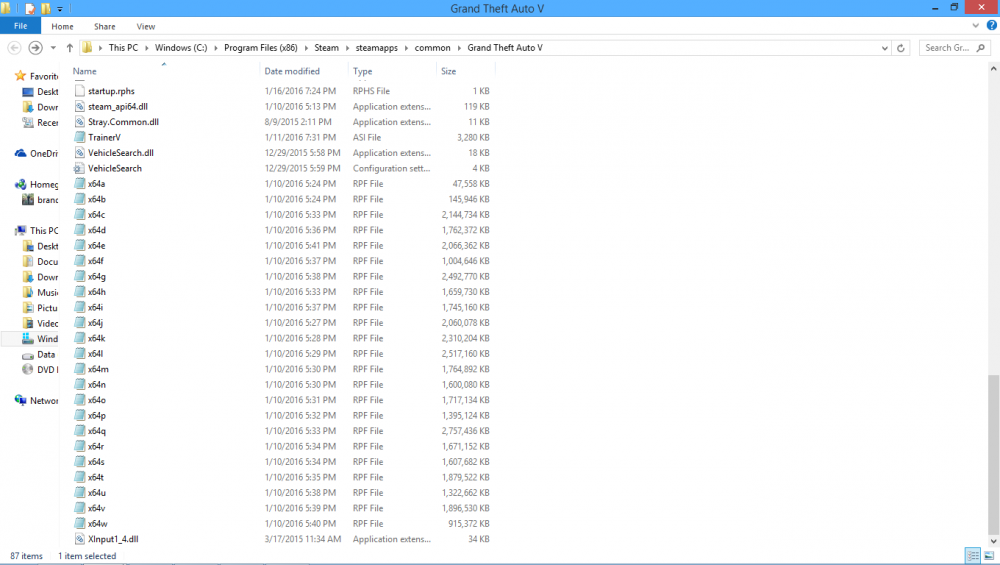Viewport: 1000px width, 565px height.
Task: Open Data drive in navigation pane
Action: [x=39, y=355]
